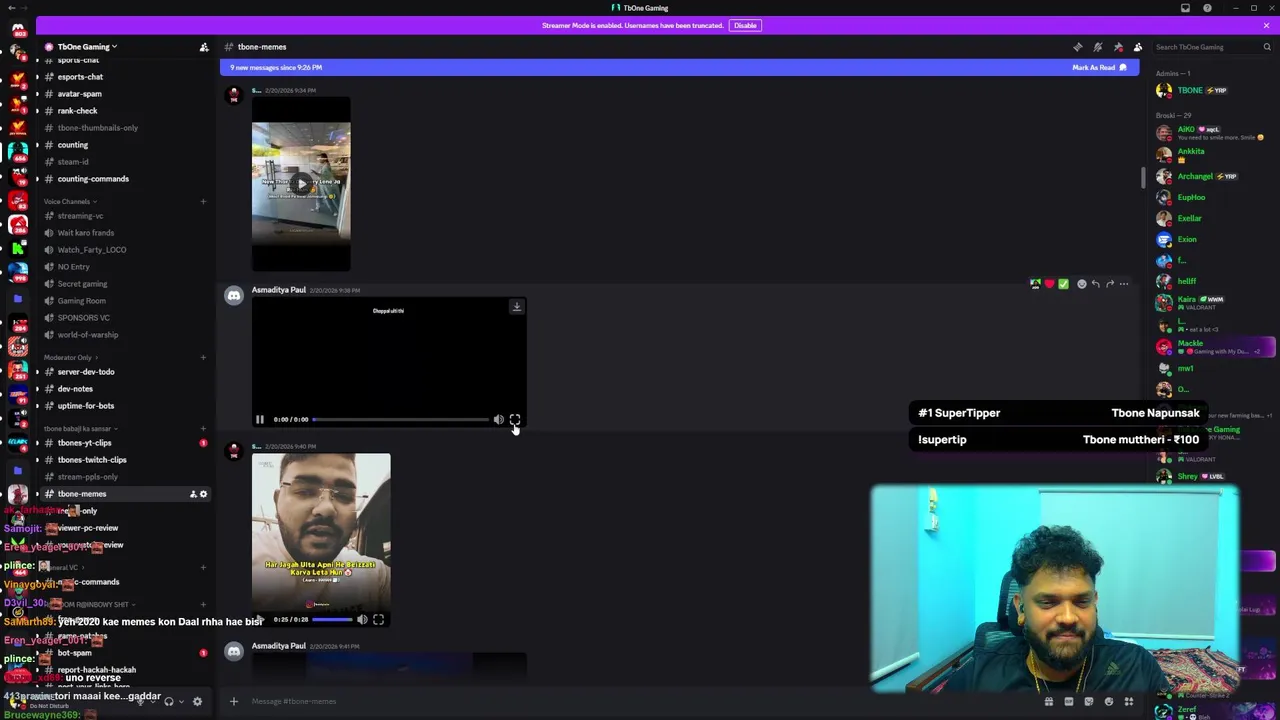Add green checkmark reaction to message
Image resolution: width=1280 pixels, height=720 pixels.
1063,284
